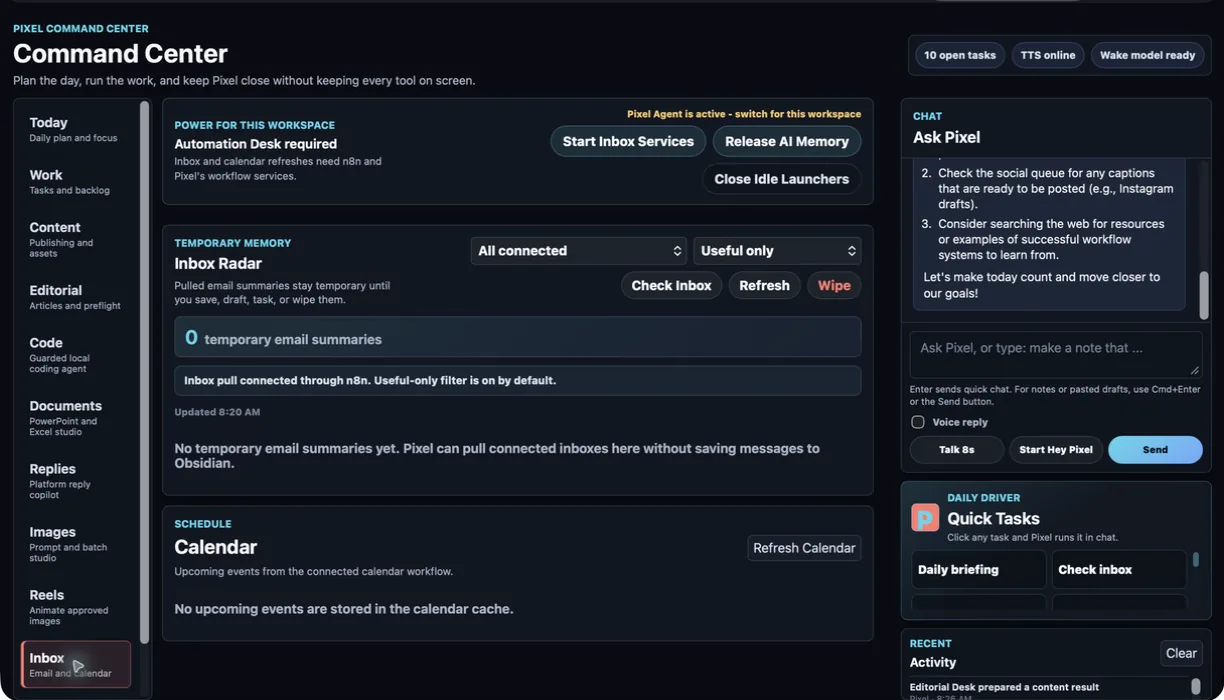Image resolution: width=1224 pixels, height=700 pixels.
Task: Clear the recent activity list
Action: [1181, 653]
